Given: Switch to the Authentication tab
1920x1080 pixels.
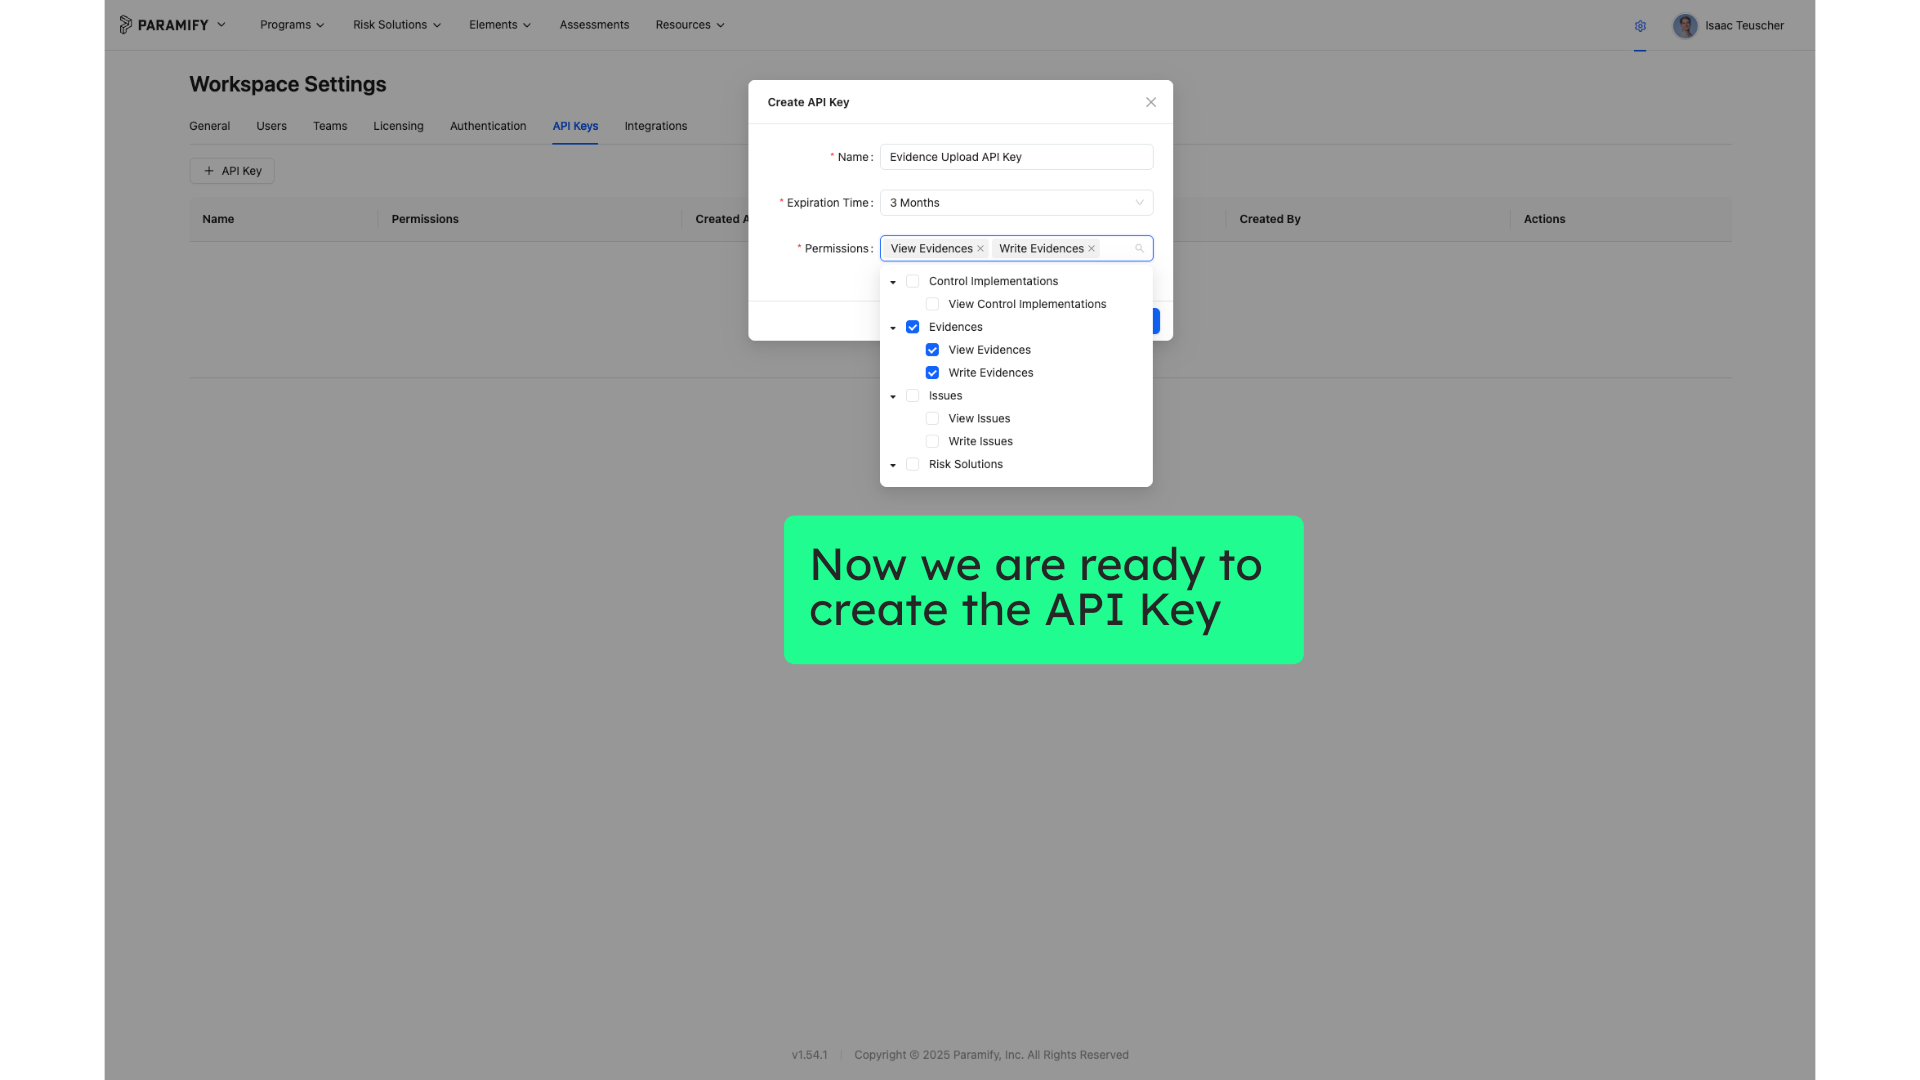Looking at the screenshot, I should pyautogui.click(x=488, y=126).
